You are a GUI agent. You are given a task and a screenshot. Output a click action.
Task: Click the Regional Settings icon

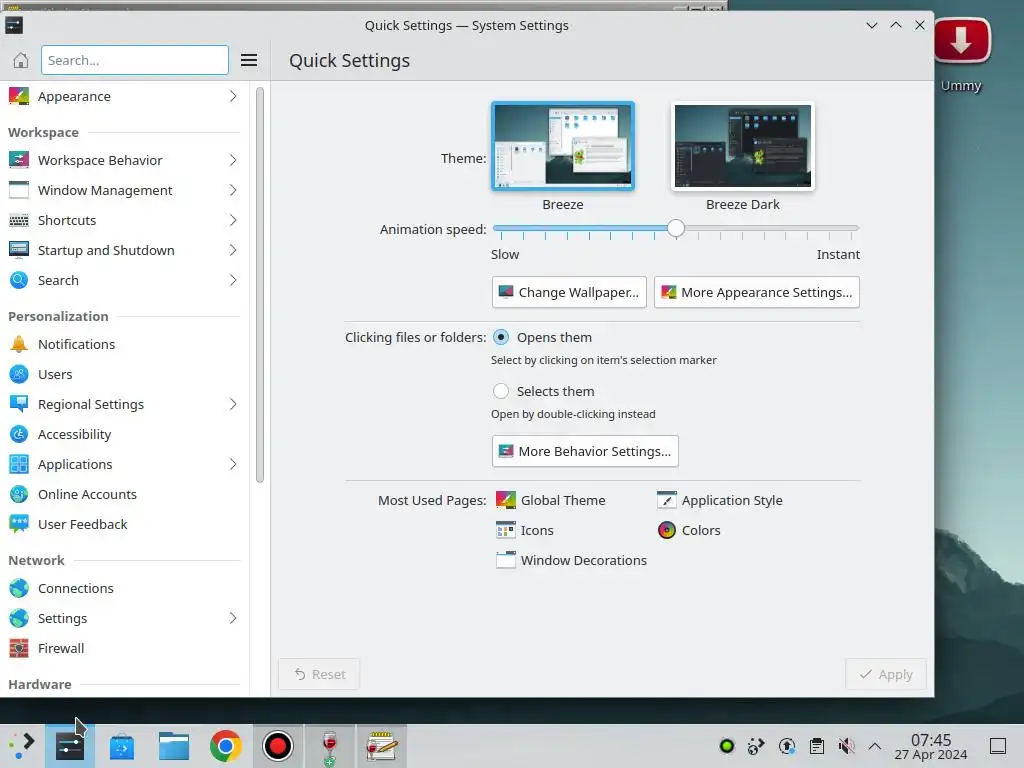[x=19, y=404]
